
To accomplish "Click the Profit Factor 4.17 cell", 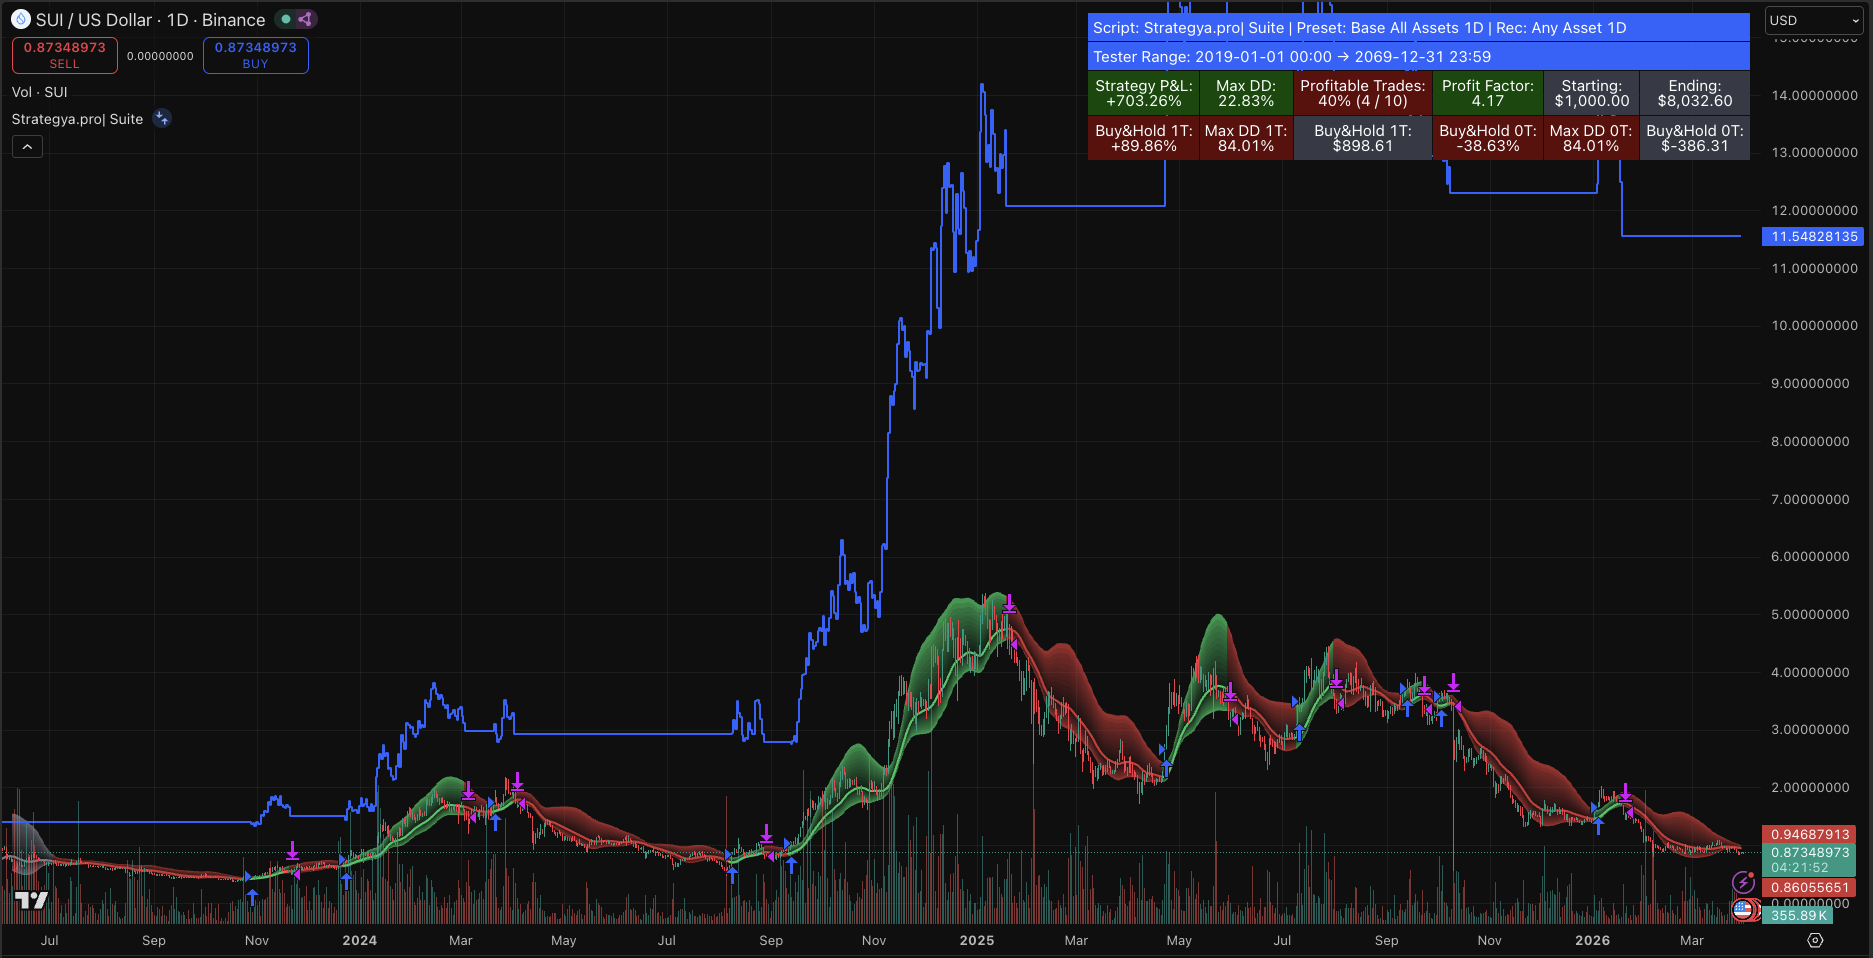I will point(1488,93).
